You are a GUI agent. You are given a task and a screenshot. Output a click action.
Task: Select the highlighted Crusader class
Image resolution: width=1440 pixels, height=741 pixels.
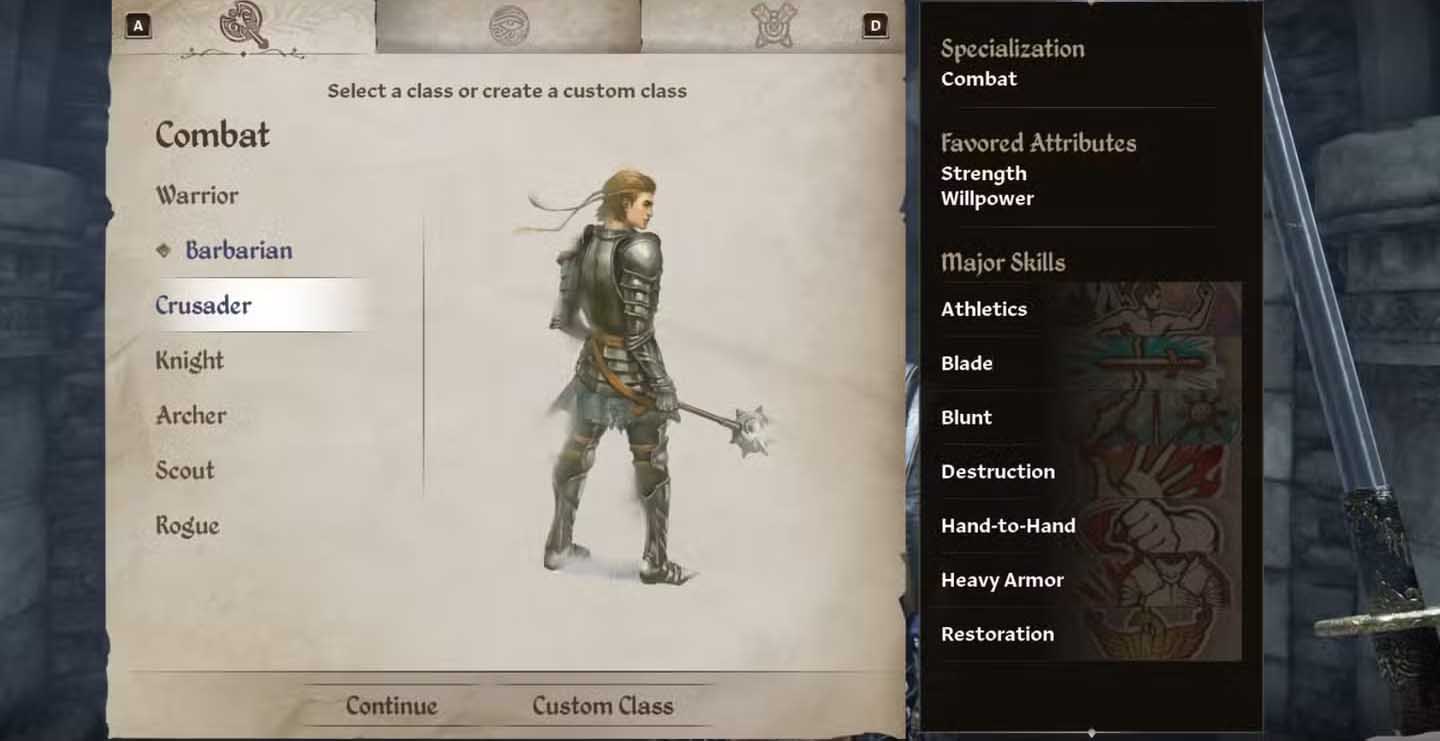click(262, 305)
